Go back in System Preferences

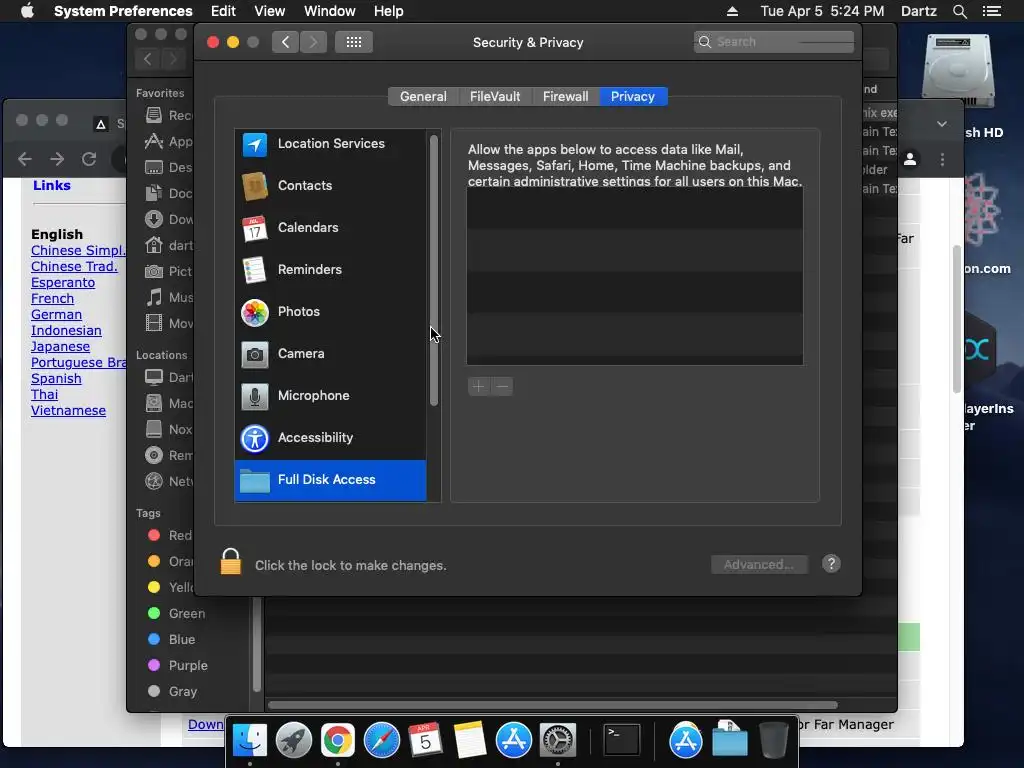click(x=285, y=42)
